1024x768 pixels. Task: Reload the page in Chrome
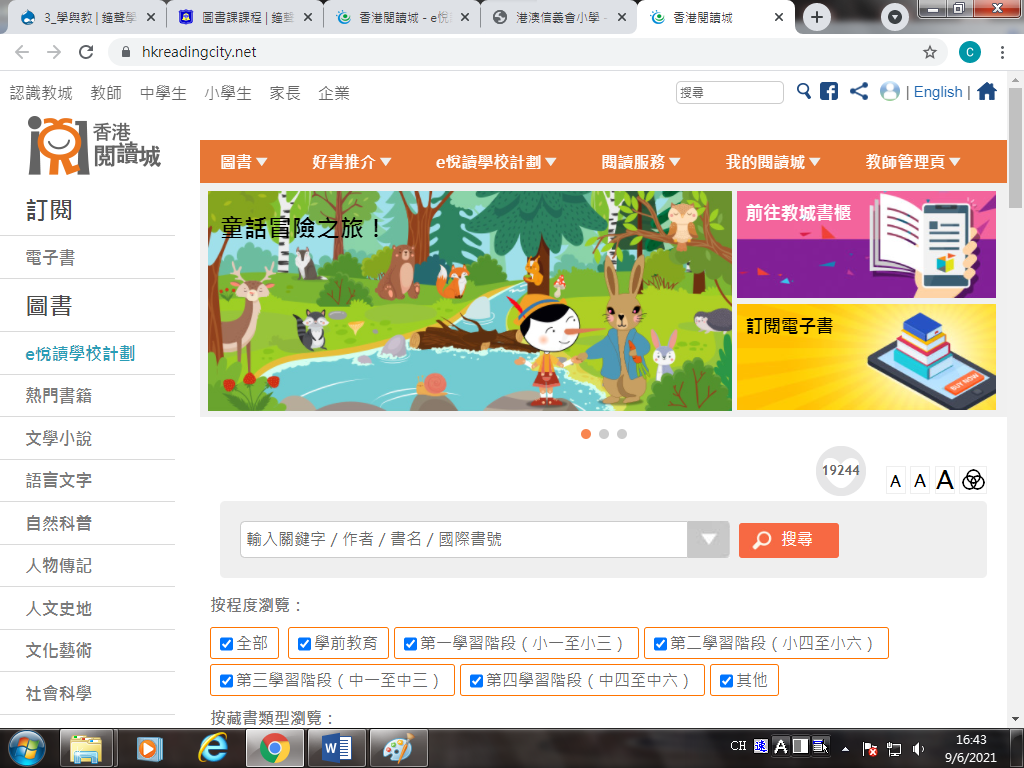(x=86, y=52)
